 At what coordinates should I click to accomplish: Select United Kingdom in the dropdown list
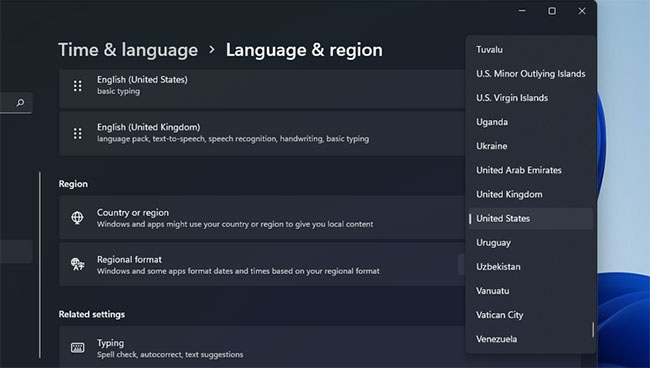509,194
